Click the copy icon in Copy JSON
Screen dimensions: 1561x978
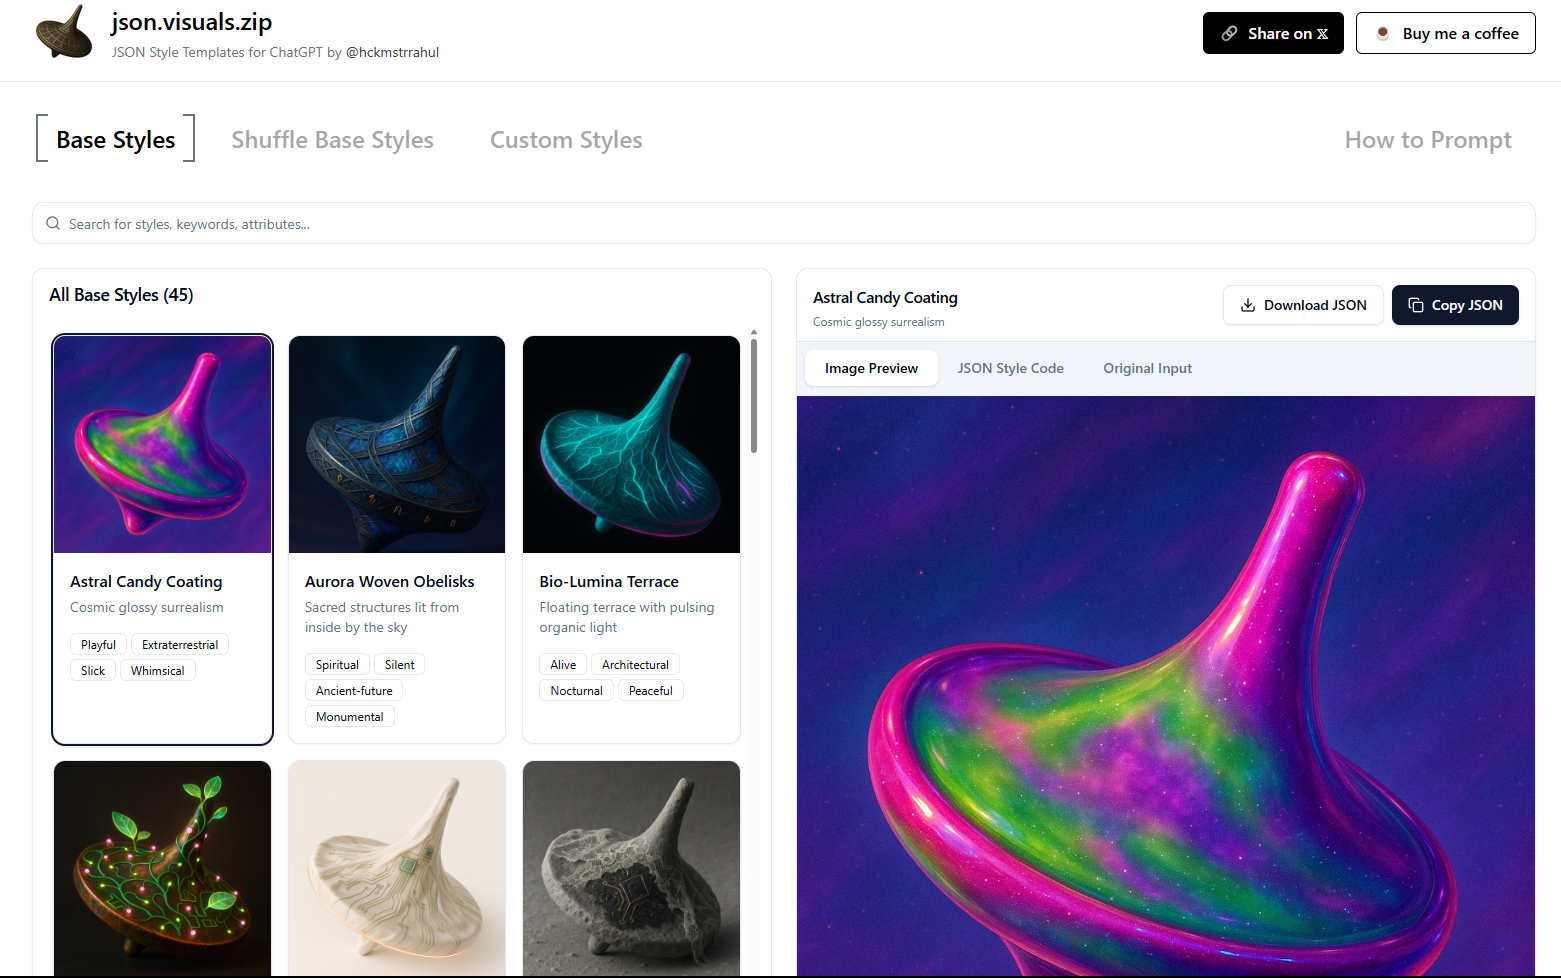(x=1416, y=306)
